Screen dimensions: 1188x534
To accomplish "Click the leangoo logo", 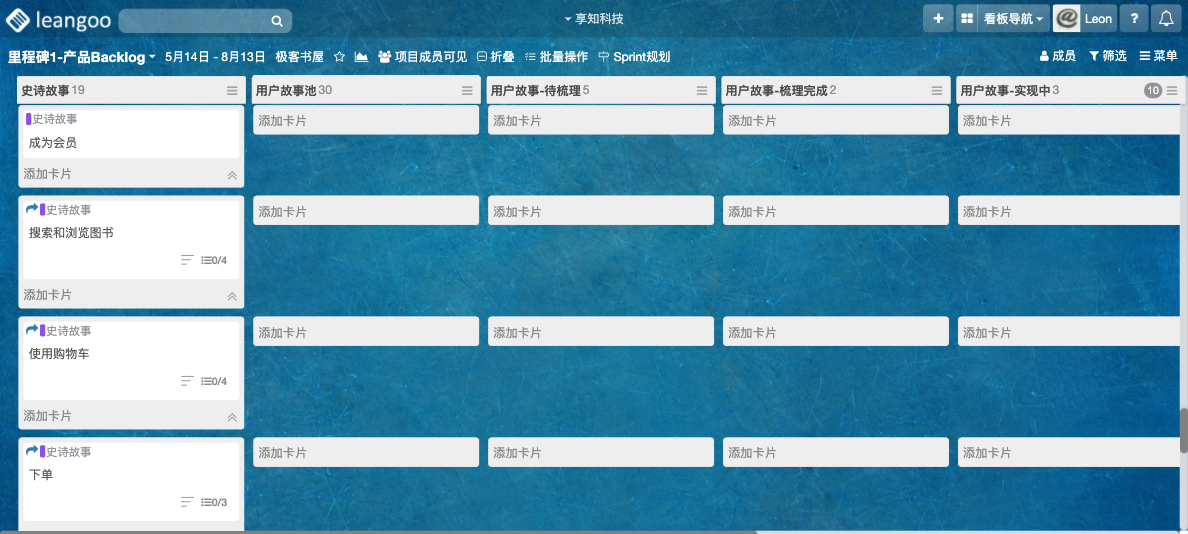I will tap(58, 19).
